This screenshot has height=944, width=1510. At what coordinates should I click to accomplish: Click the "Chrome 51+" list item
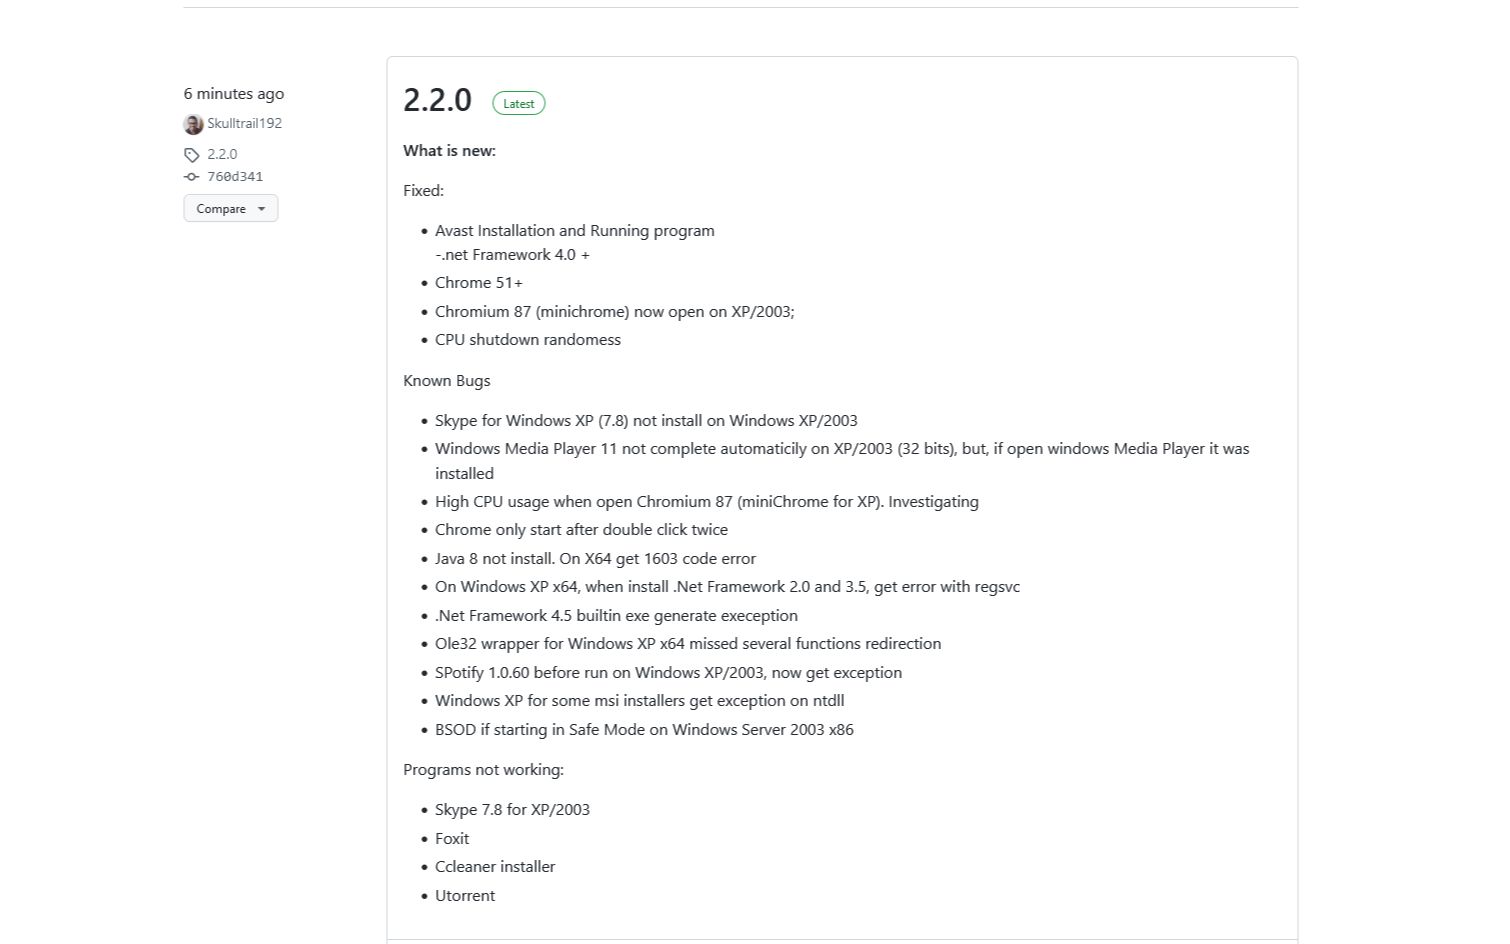coord(479,283)
